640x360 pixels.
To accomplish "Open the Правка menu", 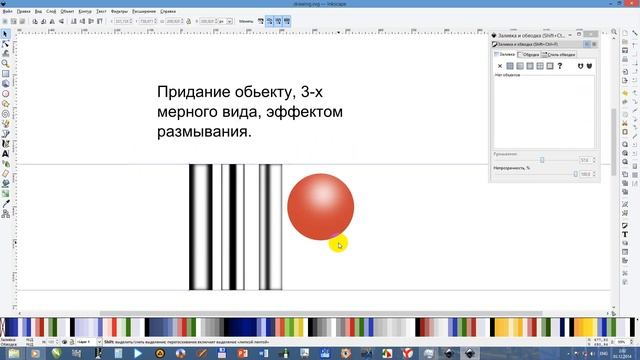I will tap(23, 11).
